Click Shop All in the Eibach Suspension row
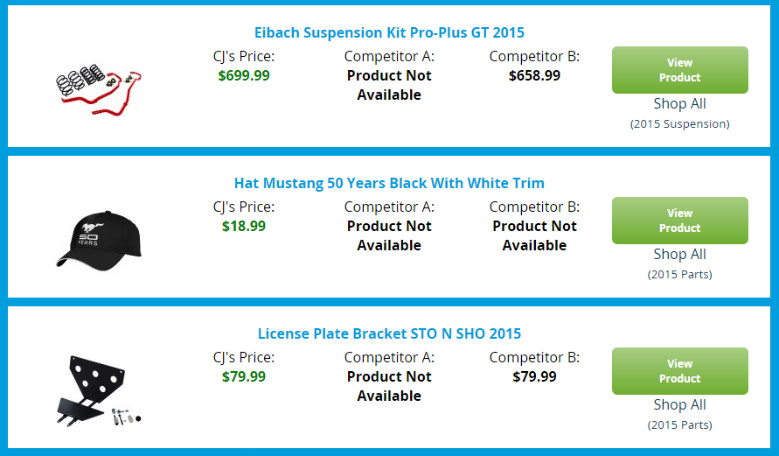 [x=679, y=103]
